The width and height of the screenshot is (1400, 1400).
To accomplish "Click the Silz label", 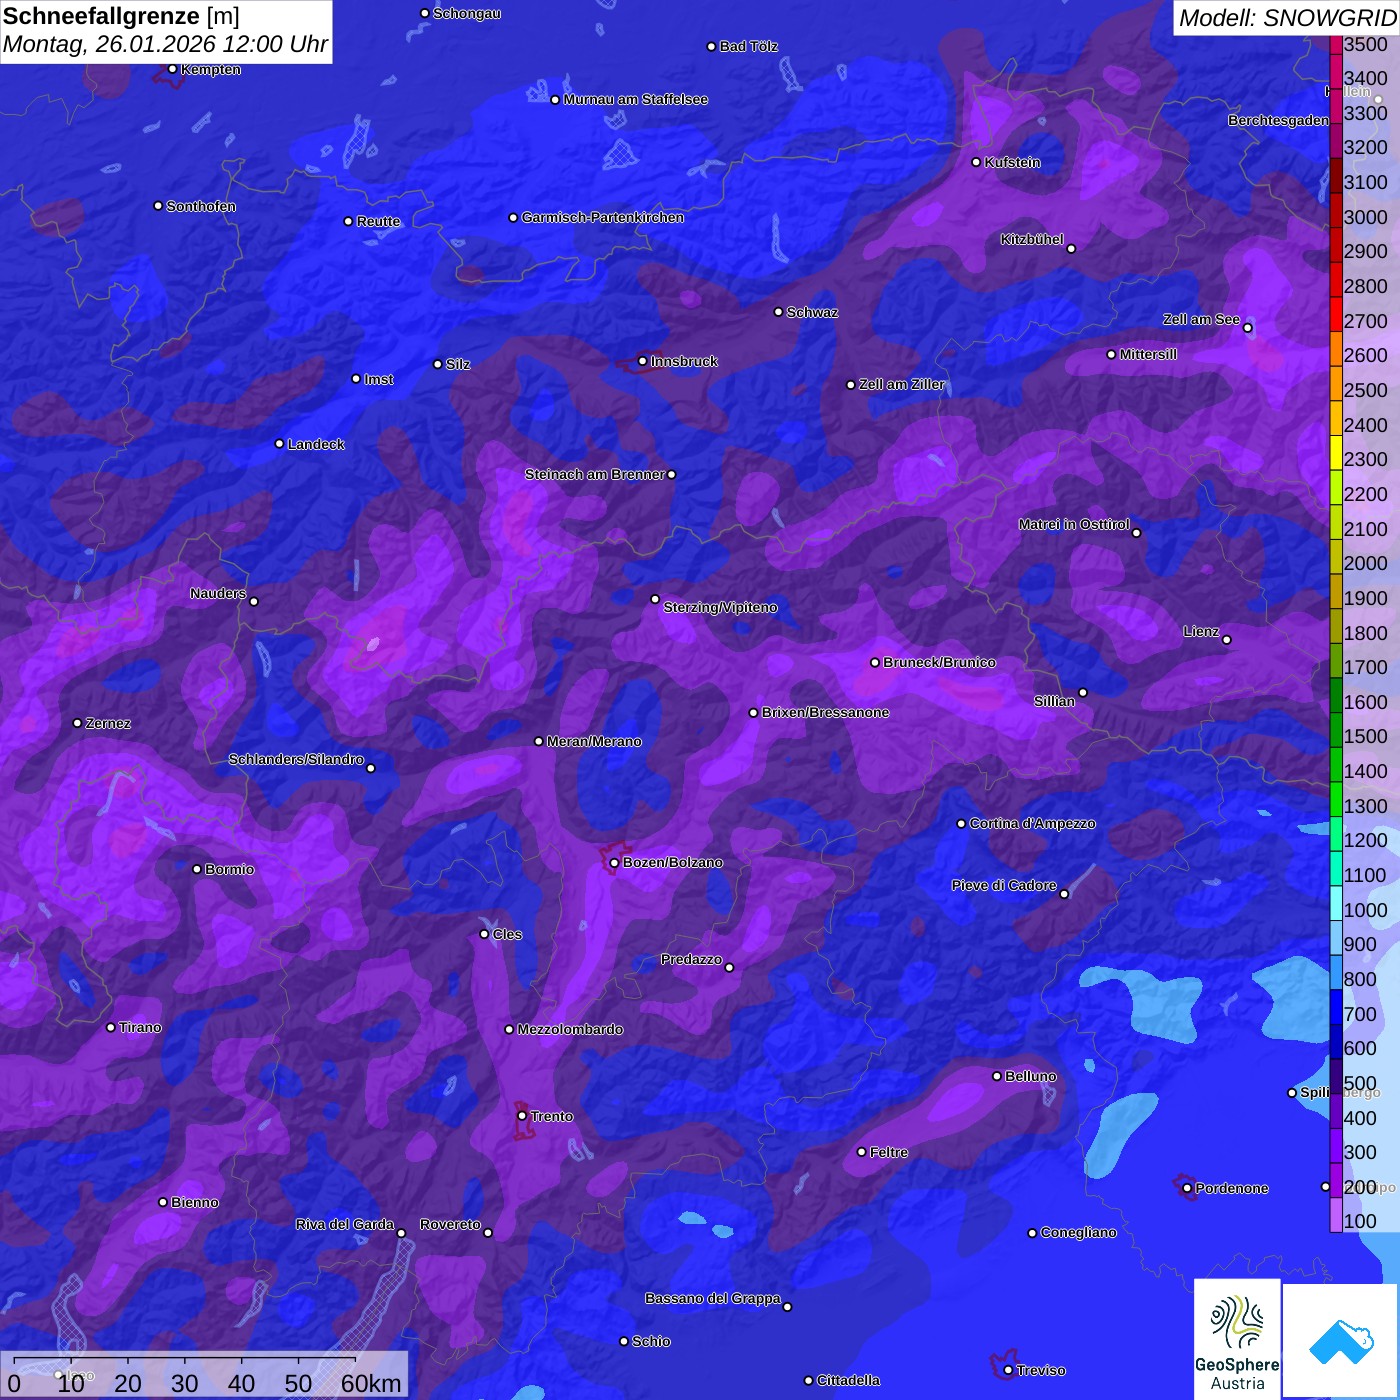I will click(x=458, y=364).
